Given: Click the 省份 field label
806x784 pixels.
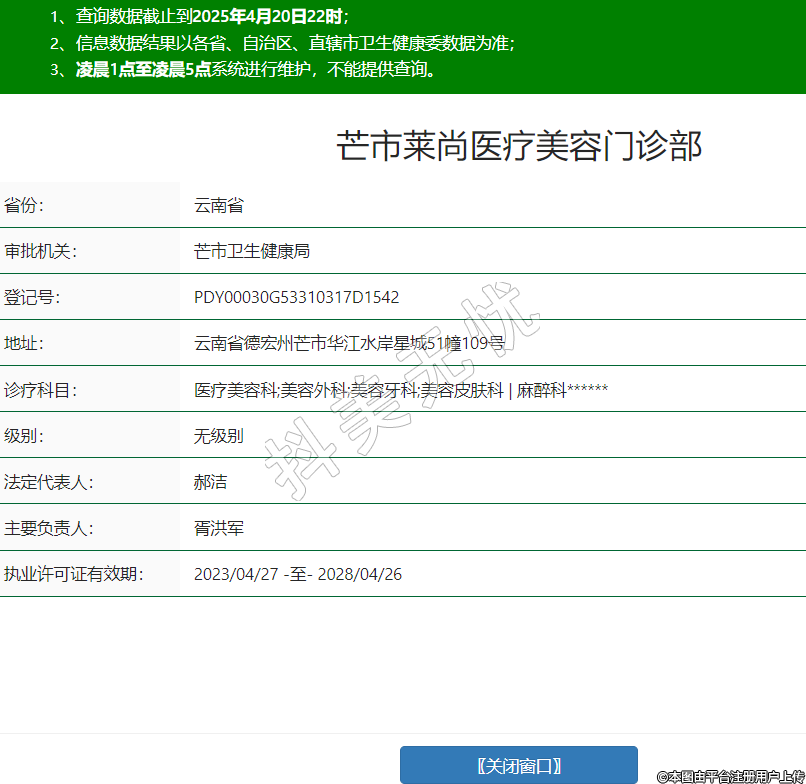Looking at the screenshot, I should [25, 206].
